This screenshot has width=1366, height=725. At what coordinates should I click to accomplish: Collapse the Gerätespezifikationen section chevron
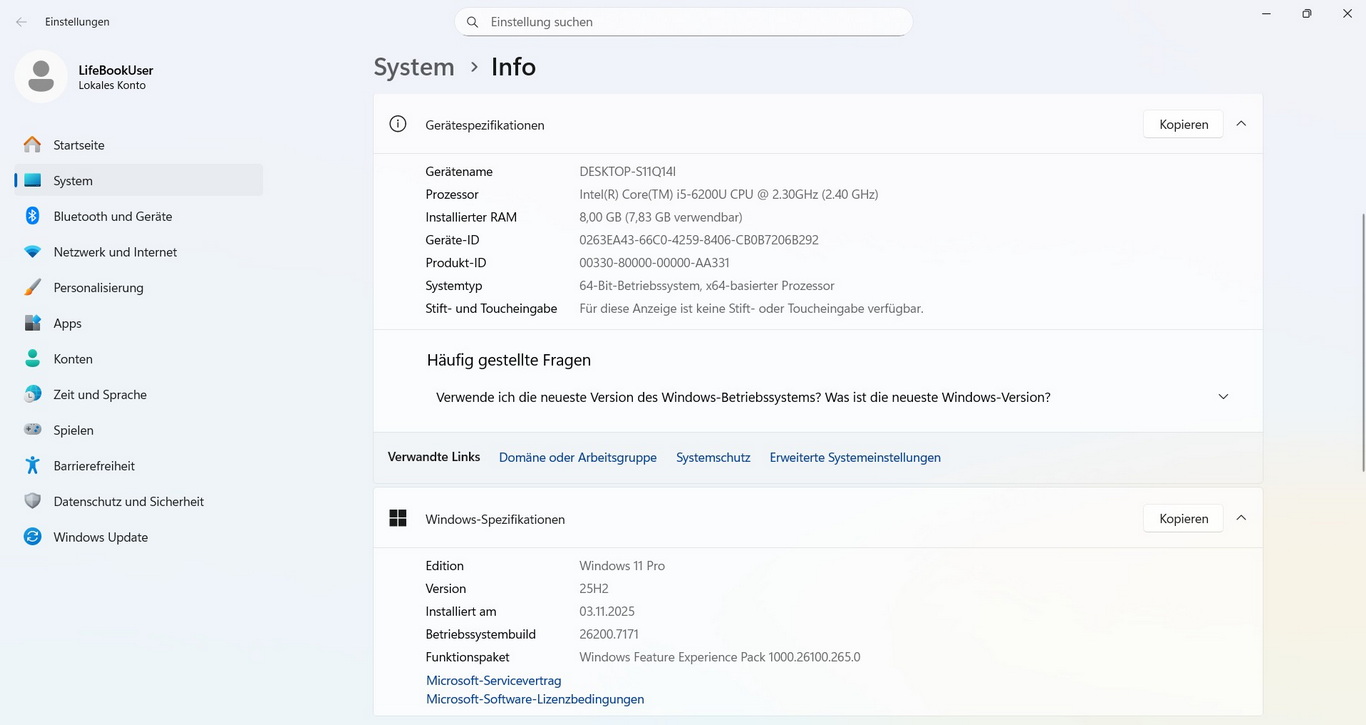(x=1241, y=124)
